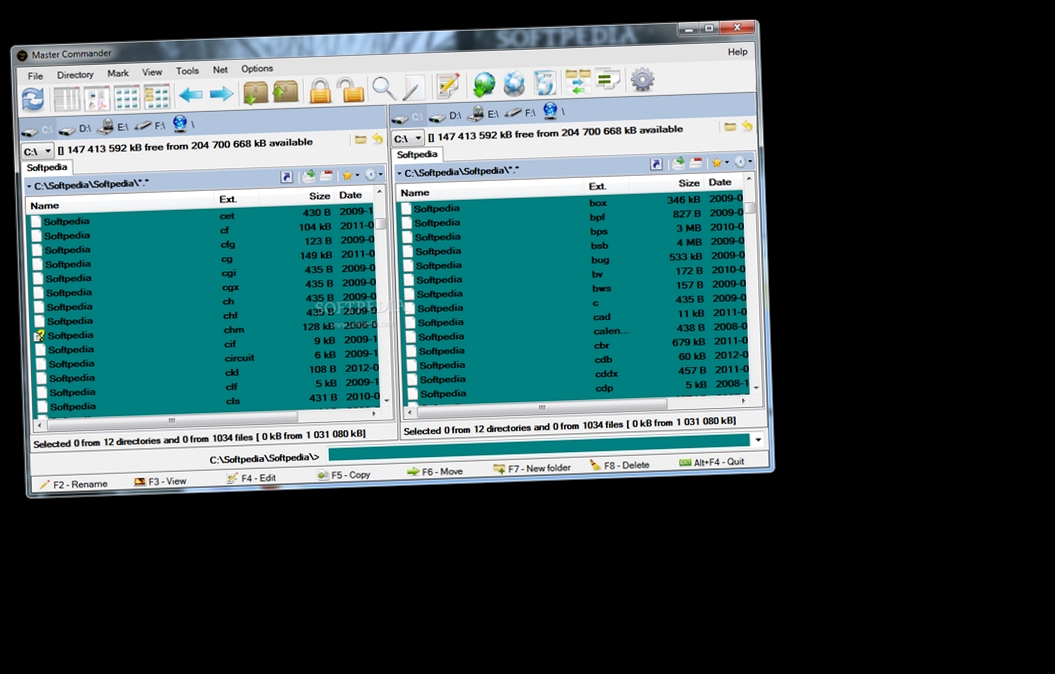
Task: Decrypt files with the open padlock icon
Action: click(351, 89)
